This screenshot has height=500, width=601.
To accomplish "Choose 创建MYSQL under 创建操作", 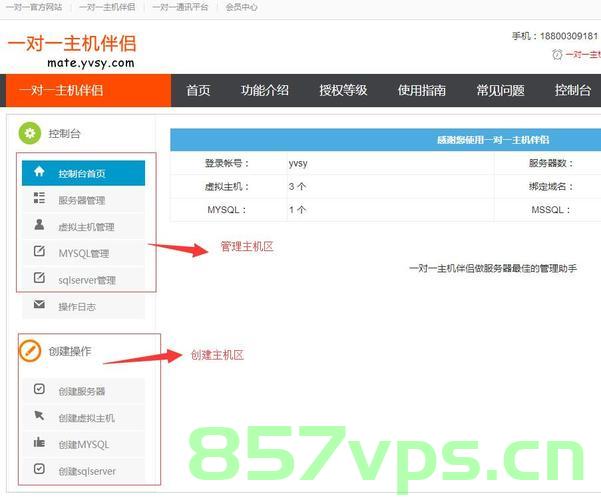I will [83, 444].
